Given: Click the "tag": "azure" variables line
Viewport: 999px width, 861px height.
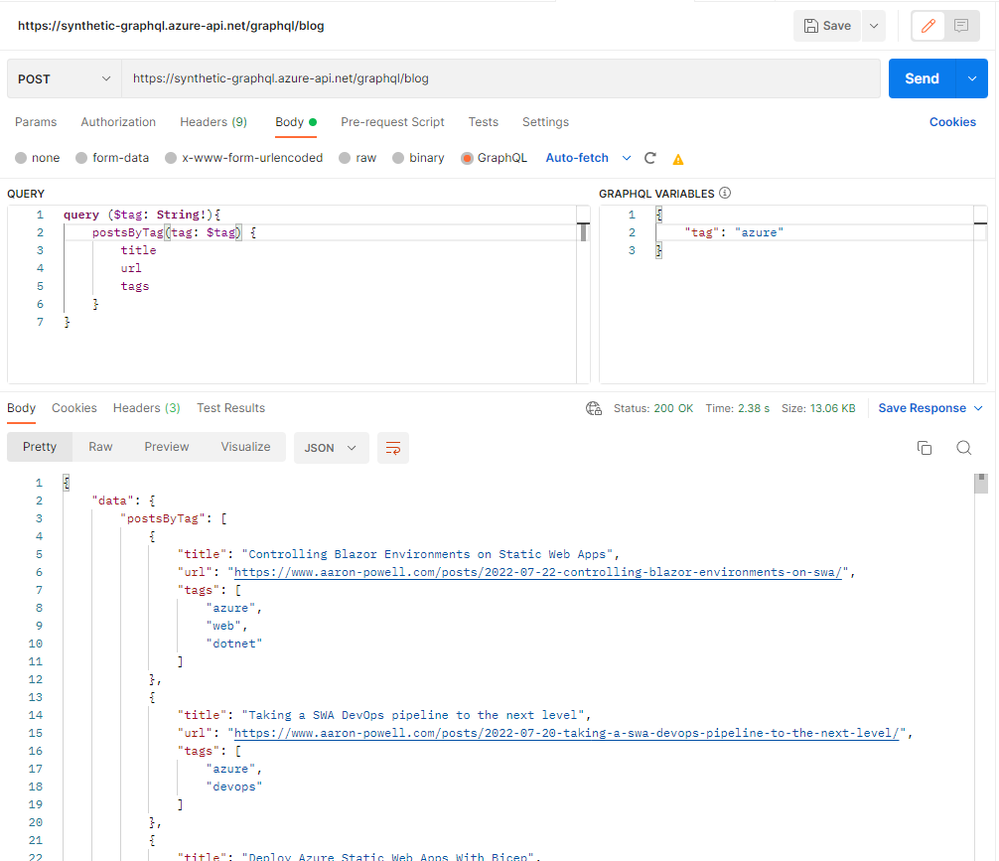Looking at the screenshot, I should 733,233.
